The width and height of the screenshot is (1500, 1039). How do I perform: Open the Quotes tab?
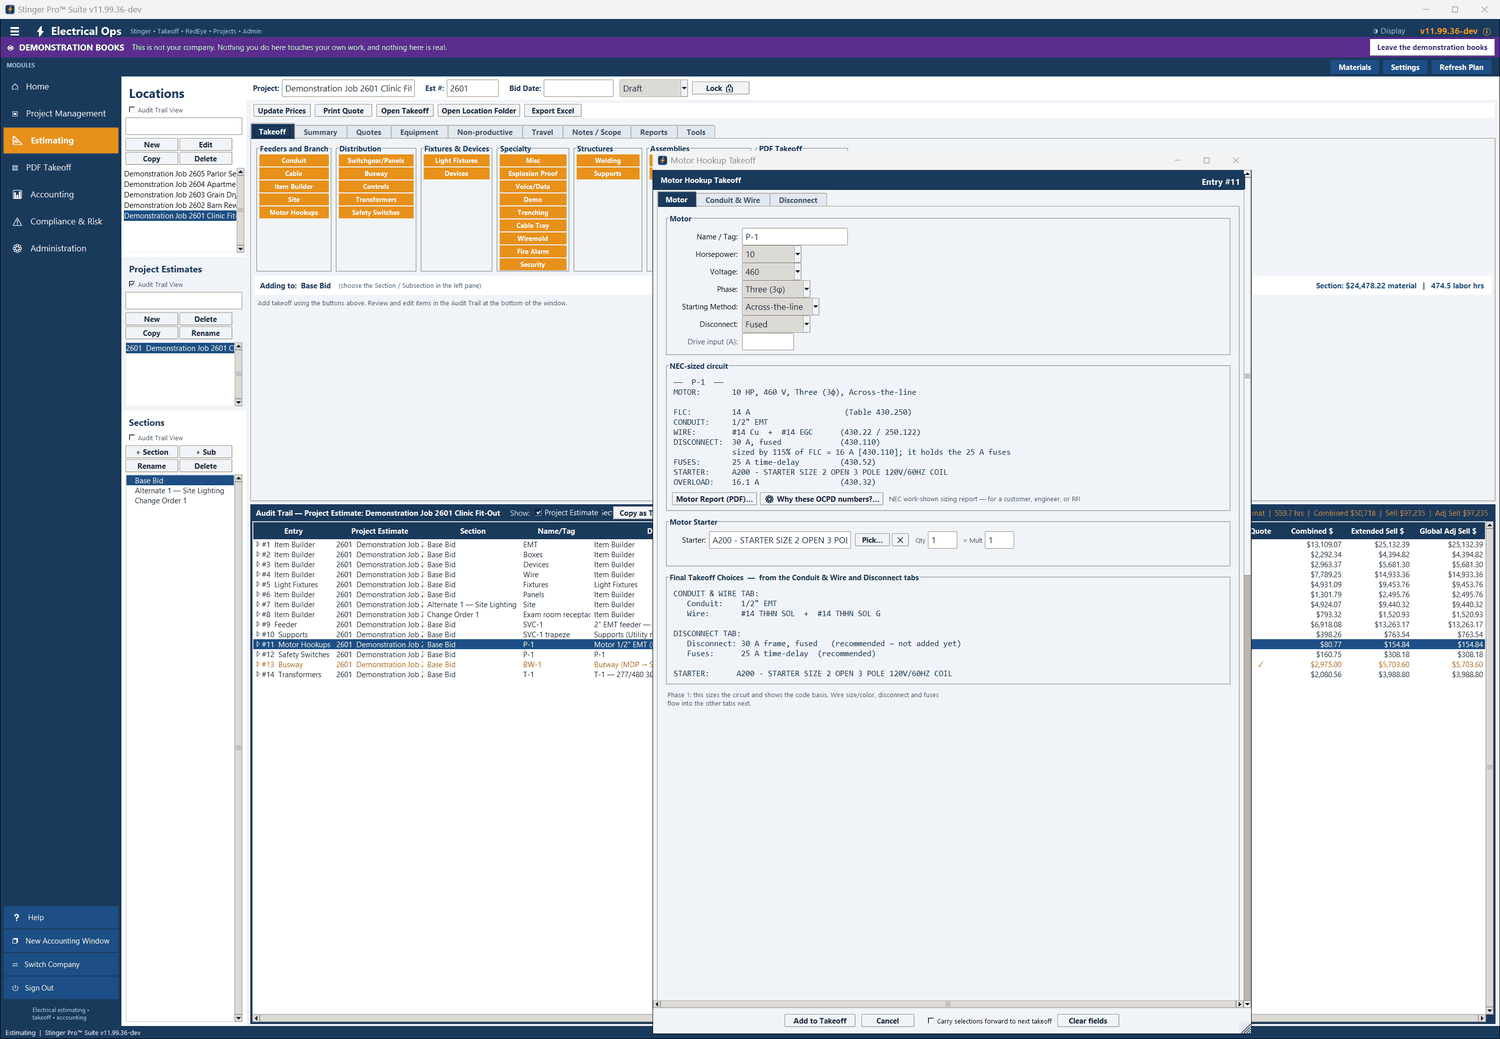[369, 132]
